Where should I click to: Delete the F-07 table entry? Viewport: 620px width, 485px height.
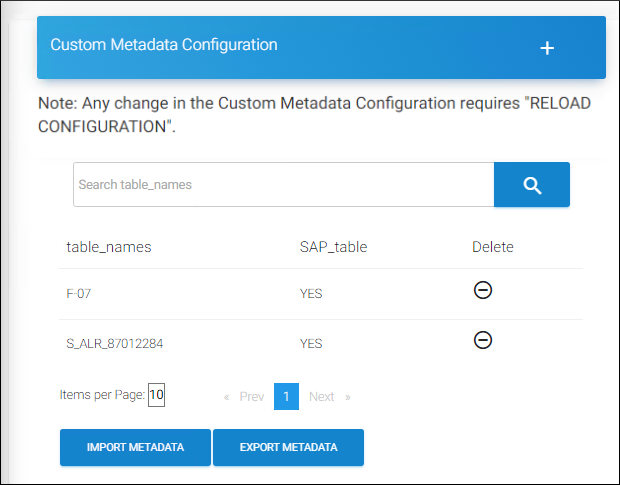click(x=482, y=290)
